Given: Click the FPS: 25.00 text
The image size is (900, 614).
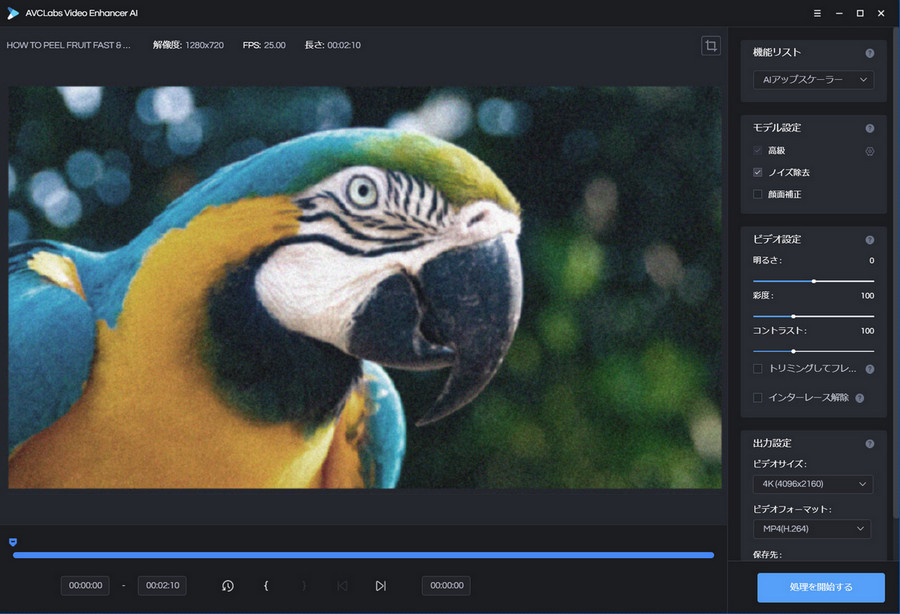Looking at the screenshot, I should click(x=264, y=45).
